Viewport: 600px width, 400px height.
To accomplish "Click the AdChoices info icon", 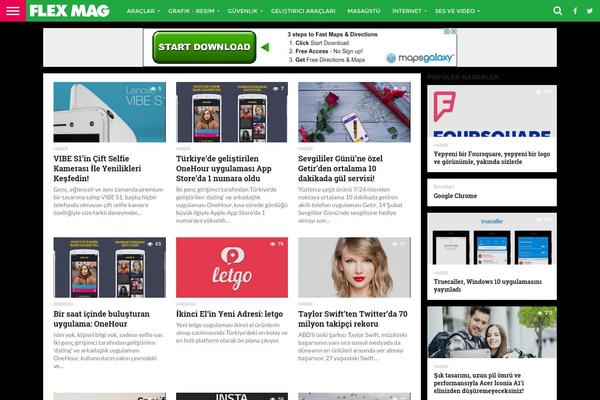I will click(x=447, y=31).
